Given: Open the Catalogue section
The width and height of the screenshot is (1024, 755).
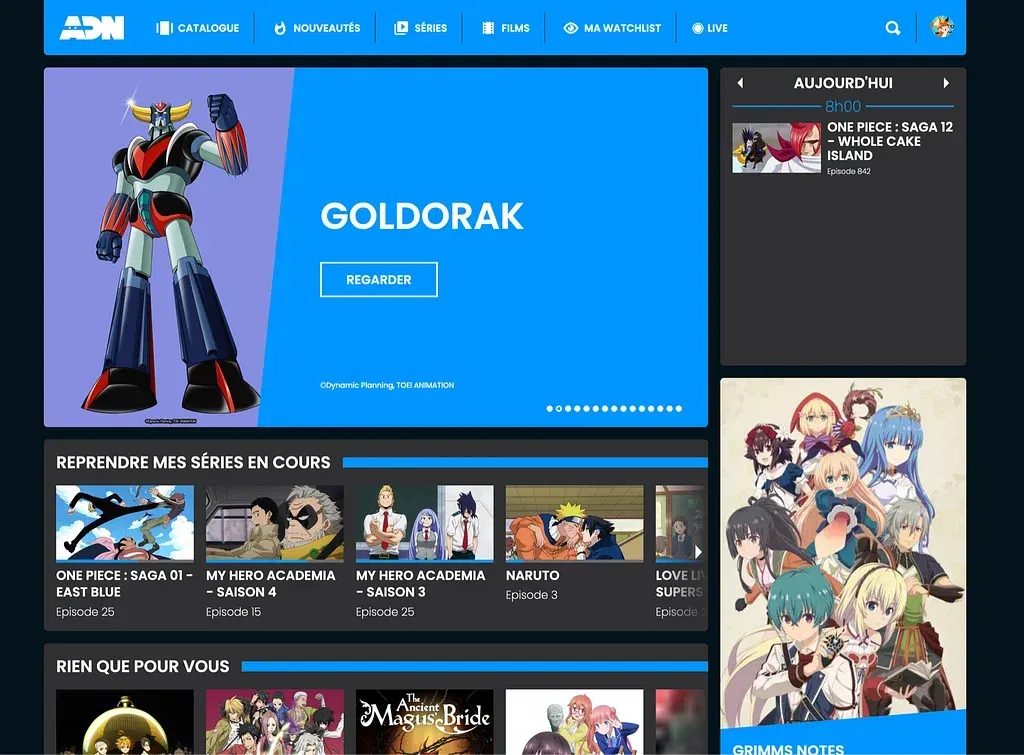Looking at the screenshot, I should (197, 28).
